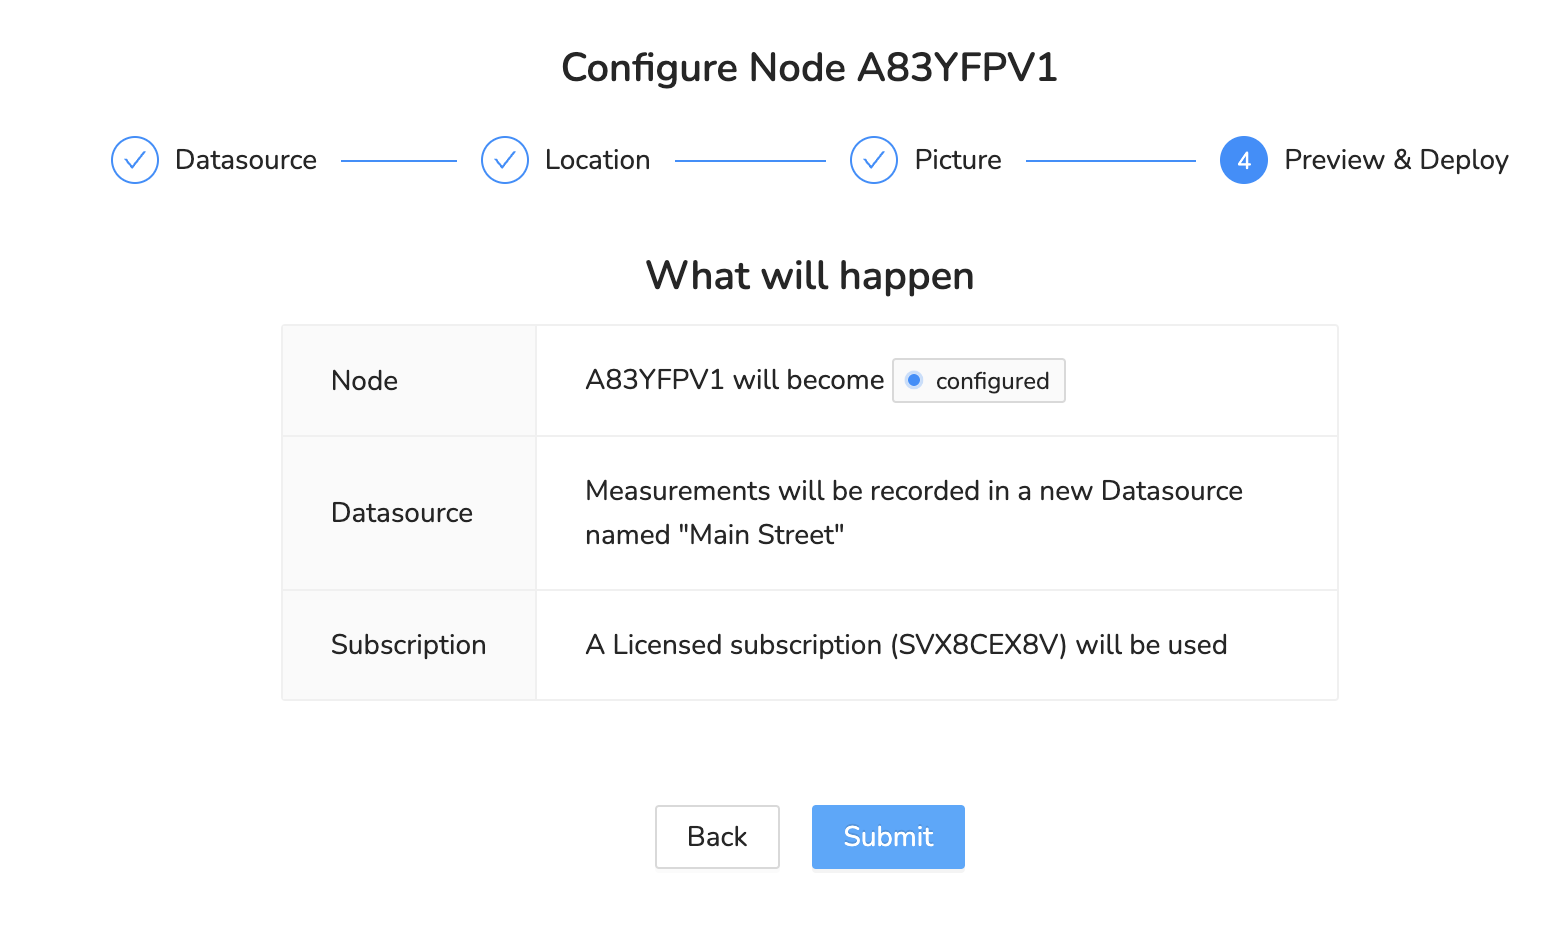Click the Back button
The image size is (1558, 928).
click(717, 837)
